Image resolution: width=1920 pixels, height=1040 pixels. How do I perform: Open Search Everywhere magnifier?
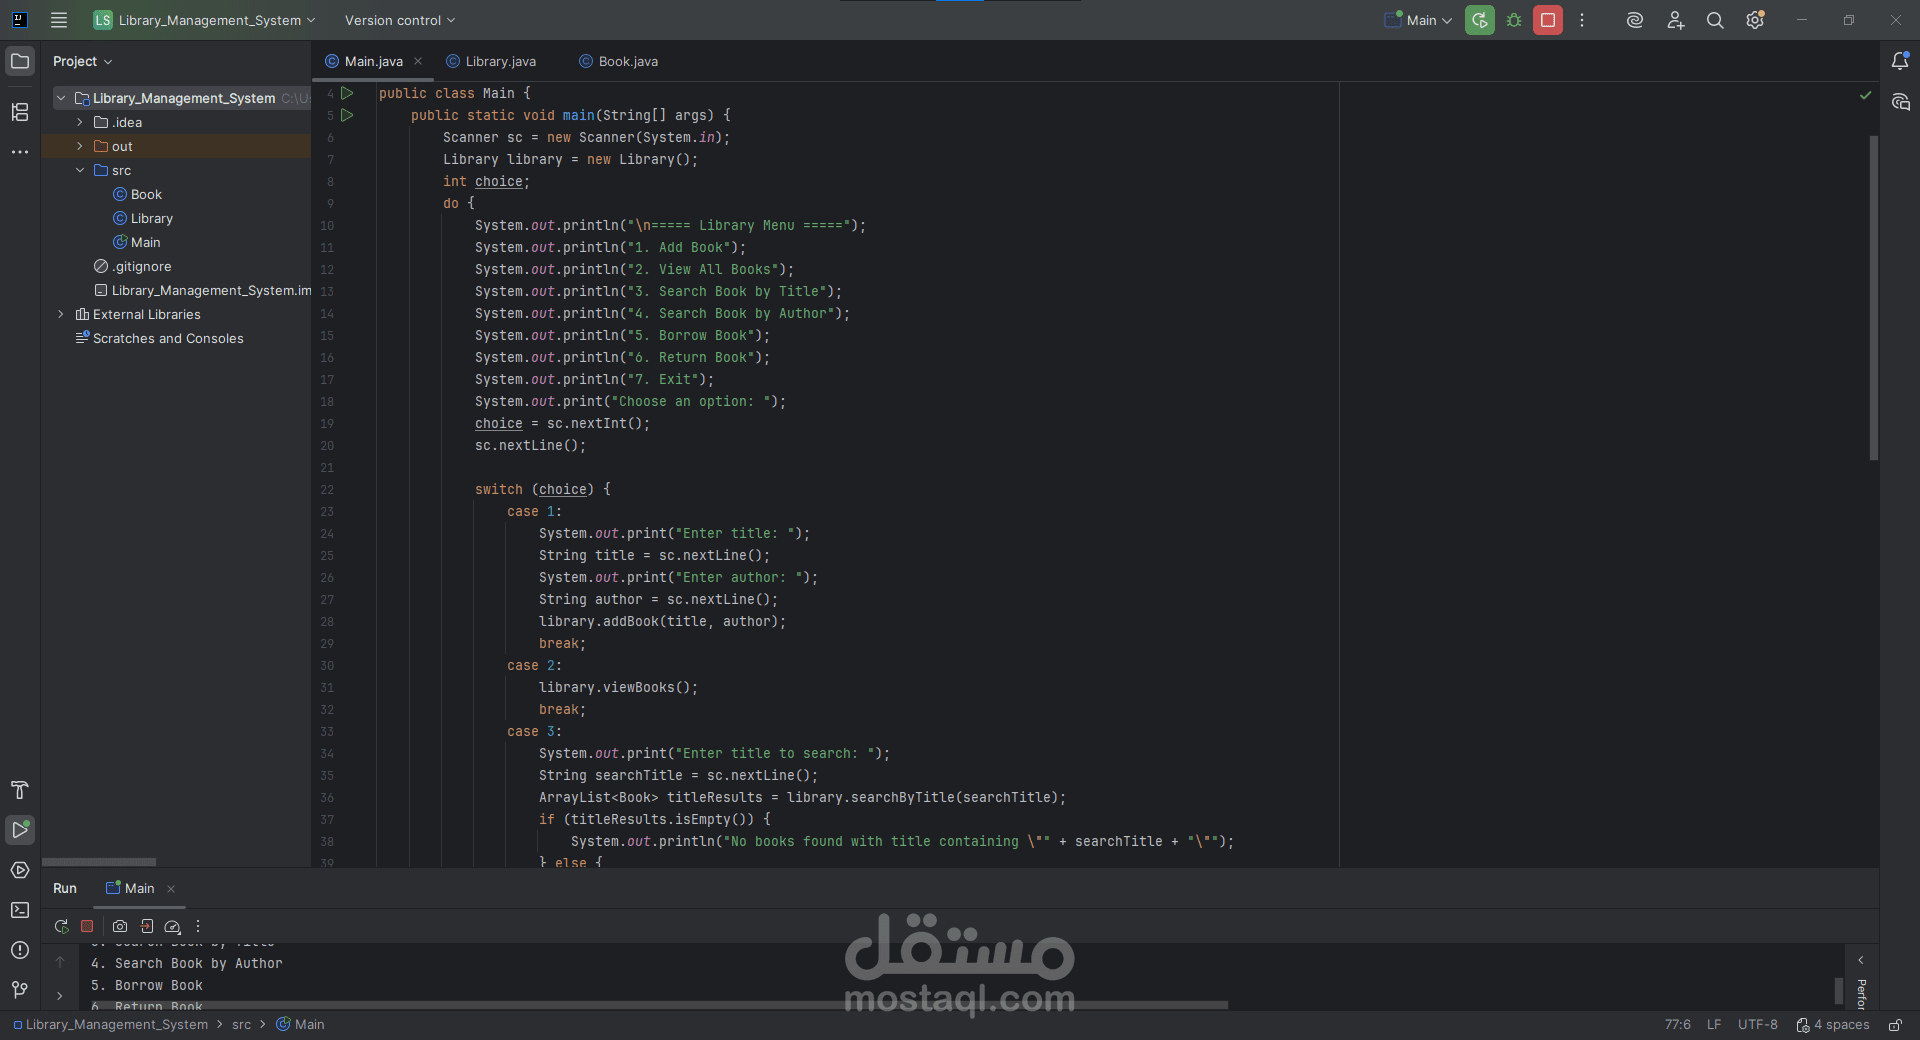pos(1715,20)
